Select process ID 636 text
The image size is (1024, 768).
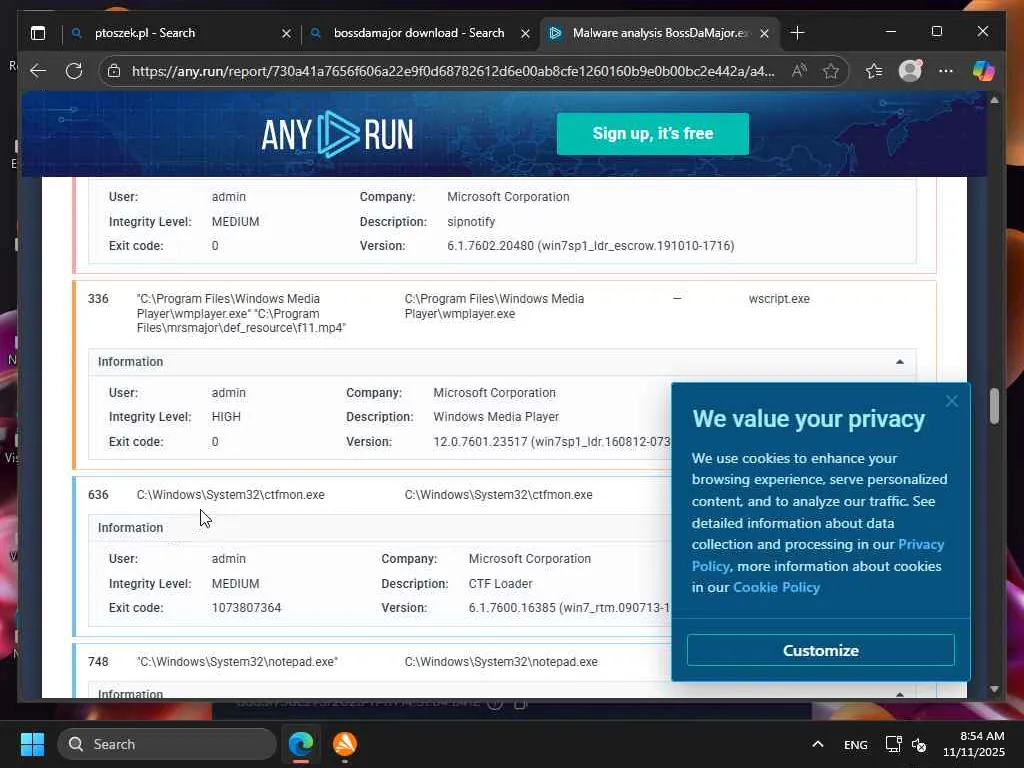[98, 495]
